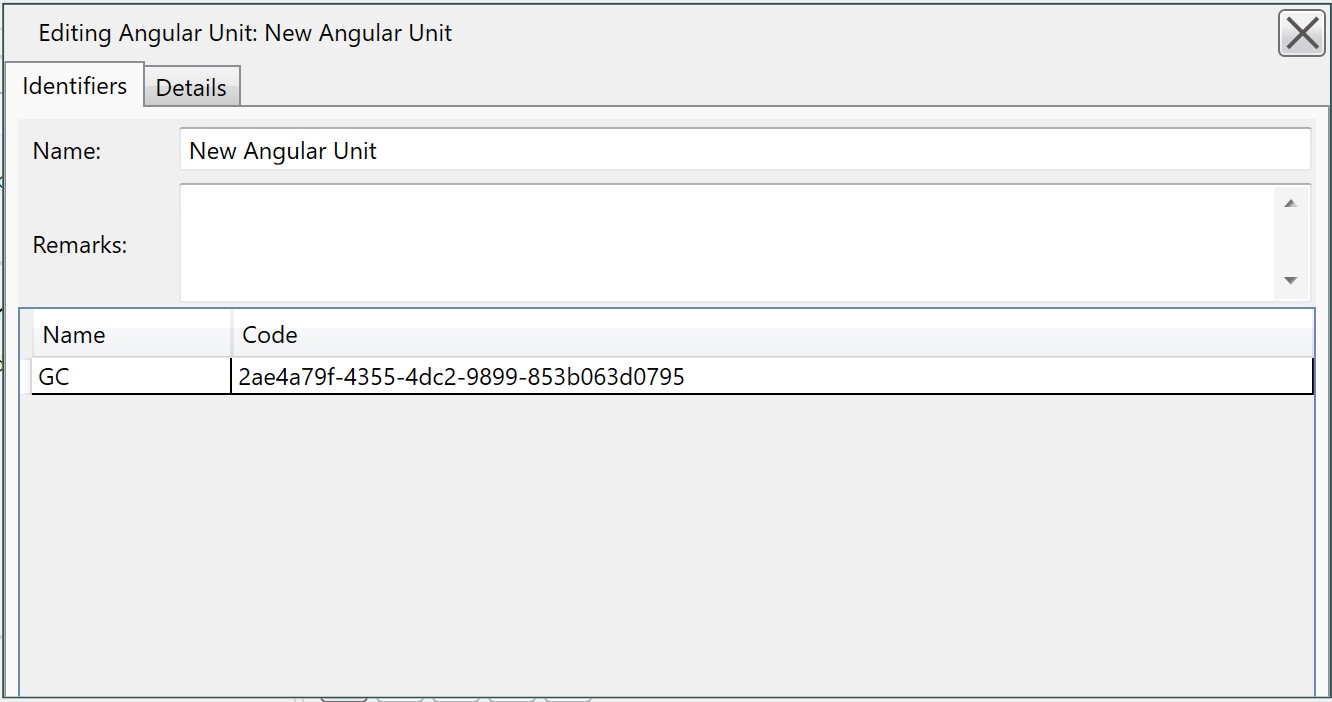Image resolution: width=1332 pixels, height=702 pixels.
Task: Click the row selector left of GC
Action: click(x=26, y=377)
